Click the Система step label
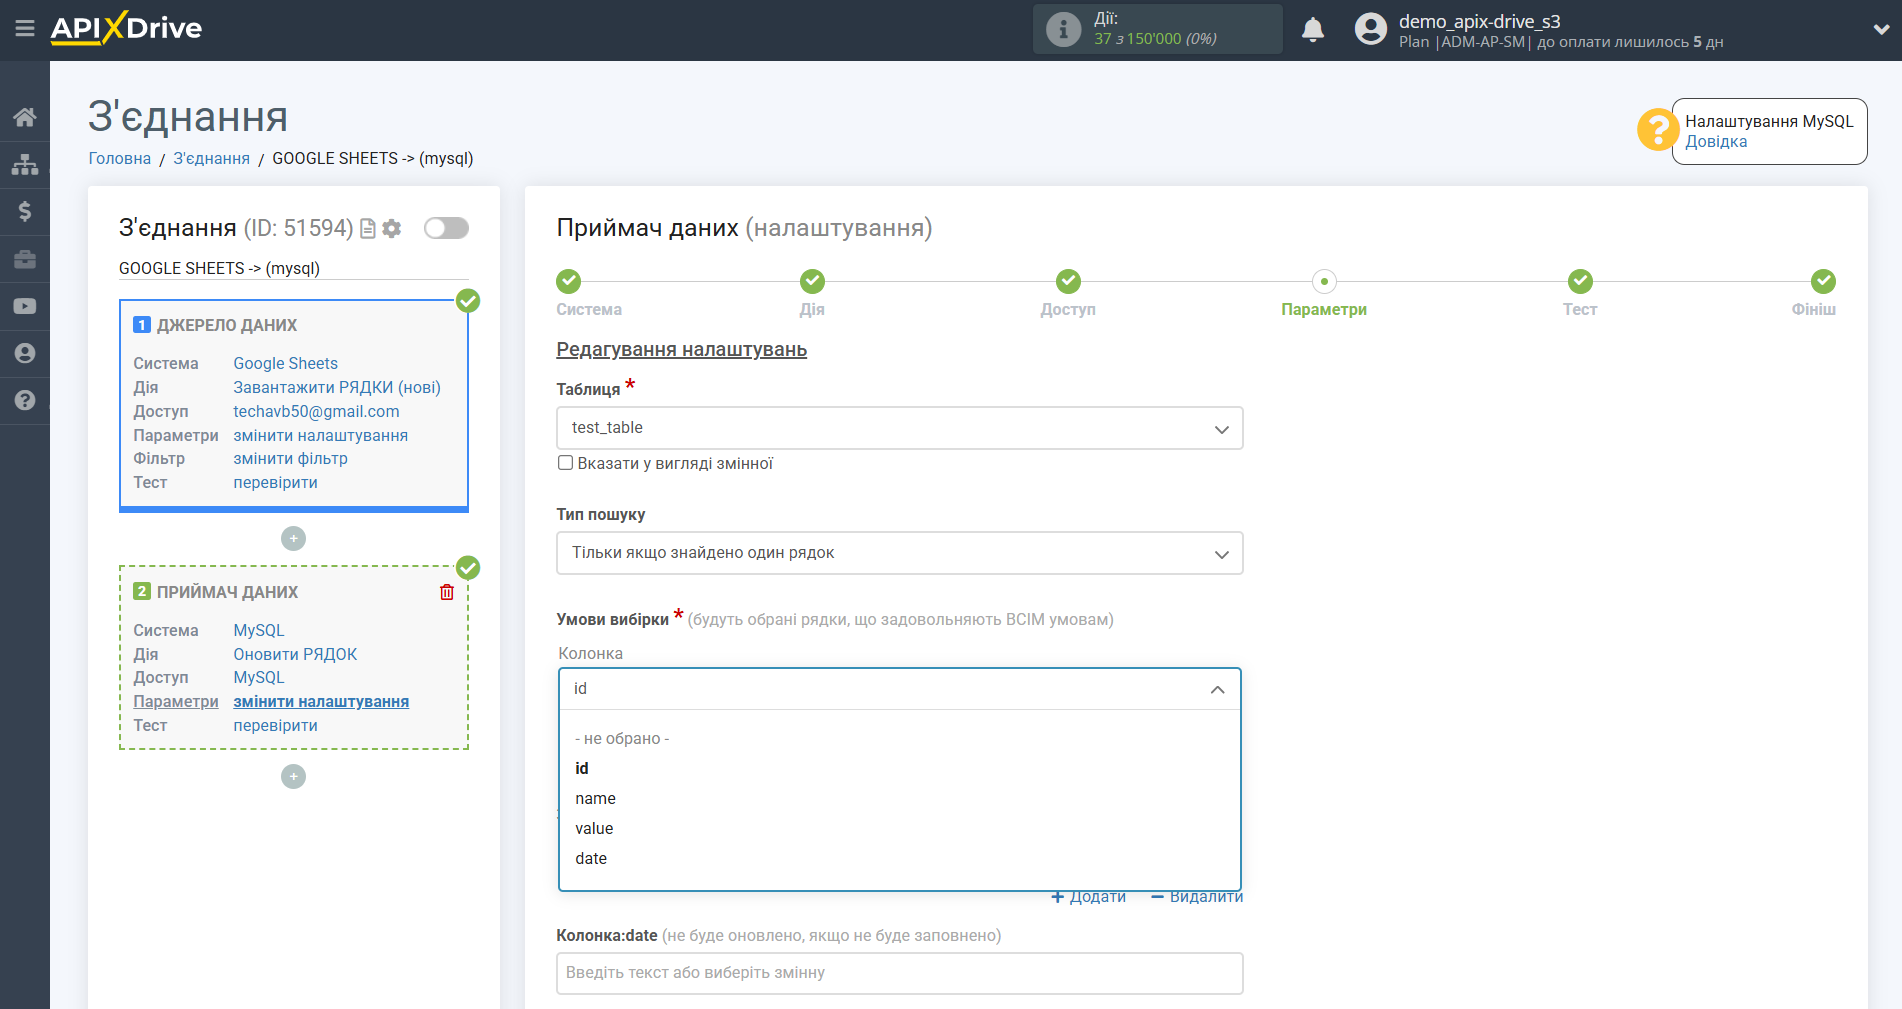The height and width of the screenshot is (1009, 1902). tap(589, 310)
